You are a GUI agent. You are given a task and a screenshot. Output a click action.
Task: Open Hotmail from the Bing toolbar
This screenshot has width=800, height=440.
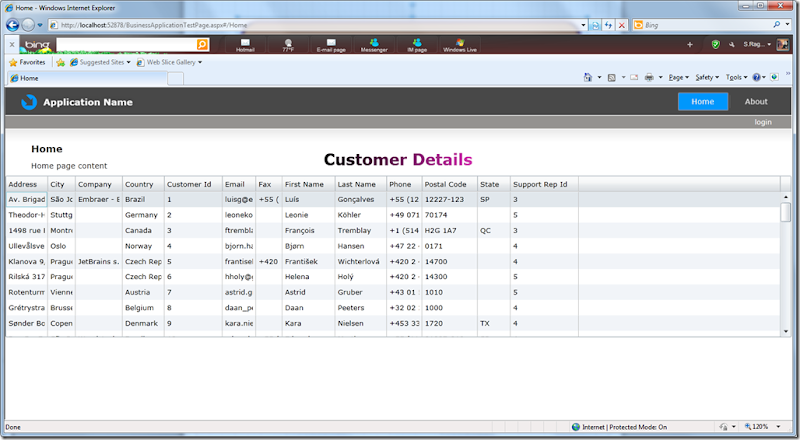point(245,45)
